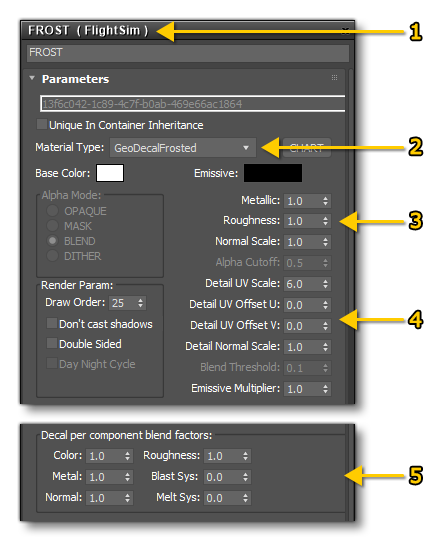Image resolution: width=435 pixels, height=541 pixels.
Task: Click the decal Metal blend spinner arrows
Action: pos(128,477)
